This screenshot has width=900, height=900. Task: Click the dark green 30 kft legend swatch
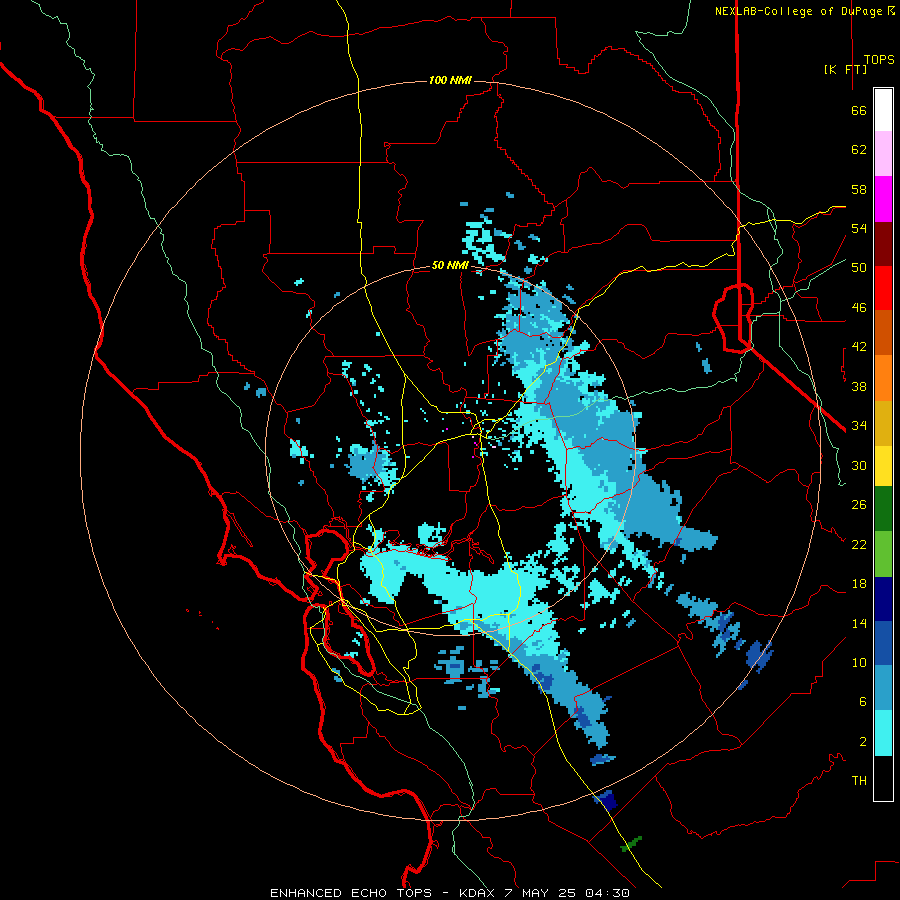click(883, 509)
